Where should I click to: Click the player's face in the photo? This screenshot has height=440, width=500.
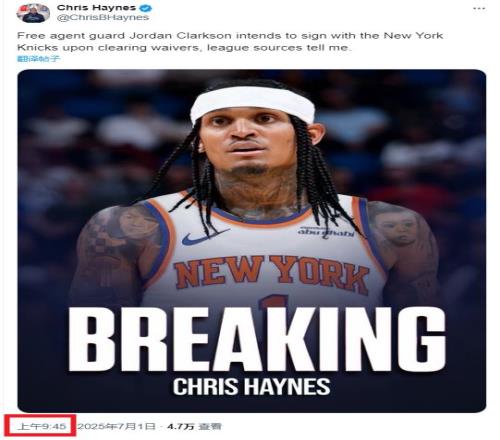click(x=248, y=145)
